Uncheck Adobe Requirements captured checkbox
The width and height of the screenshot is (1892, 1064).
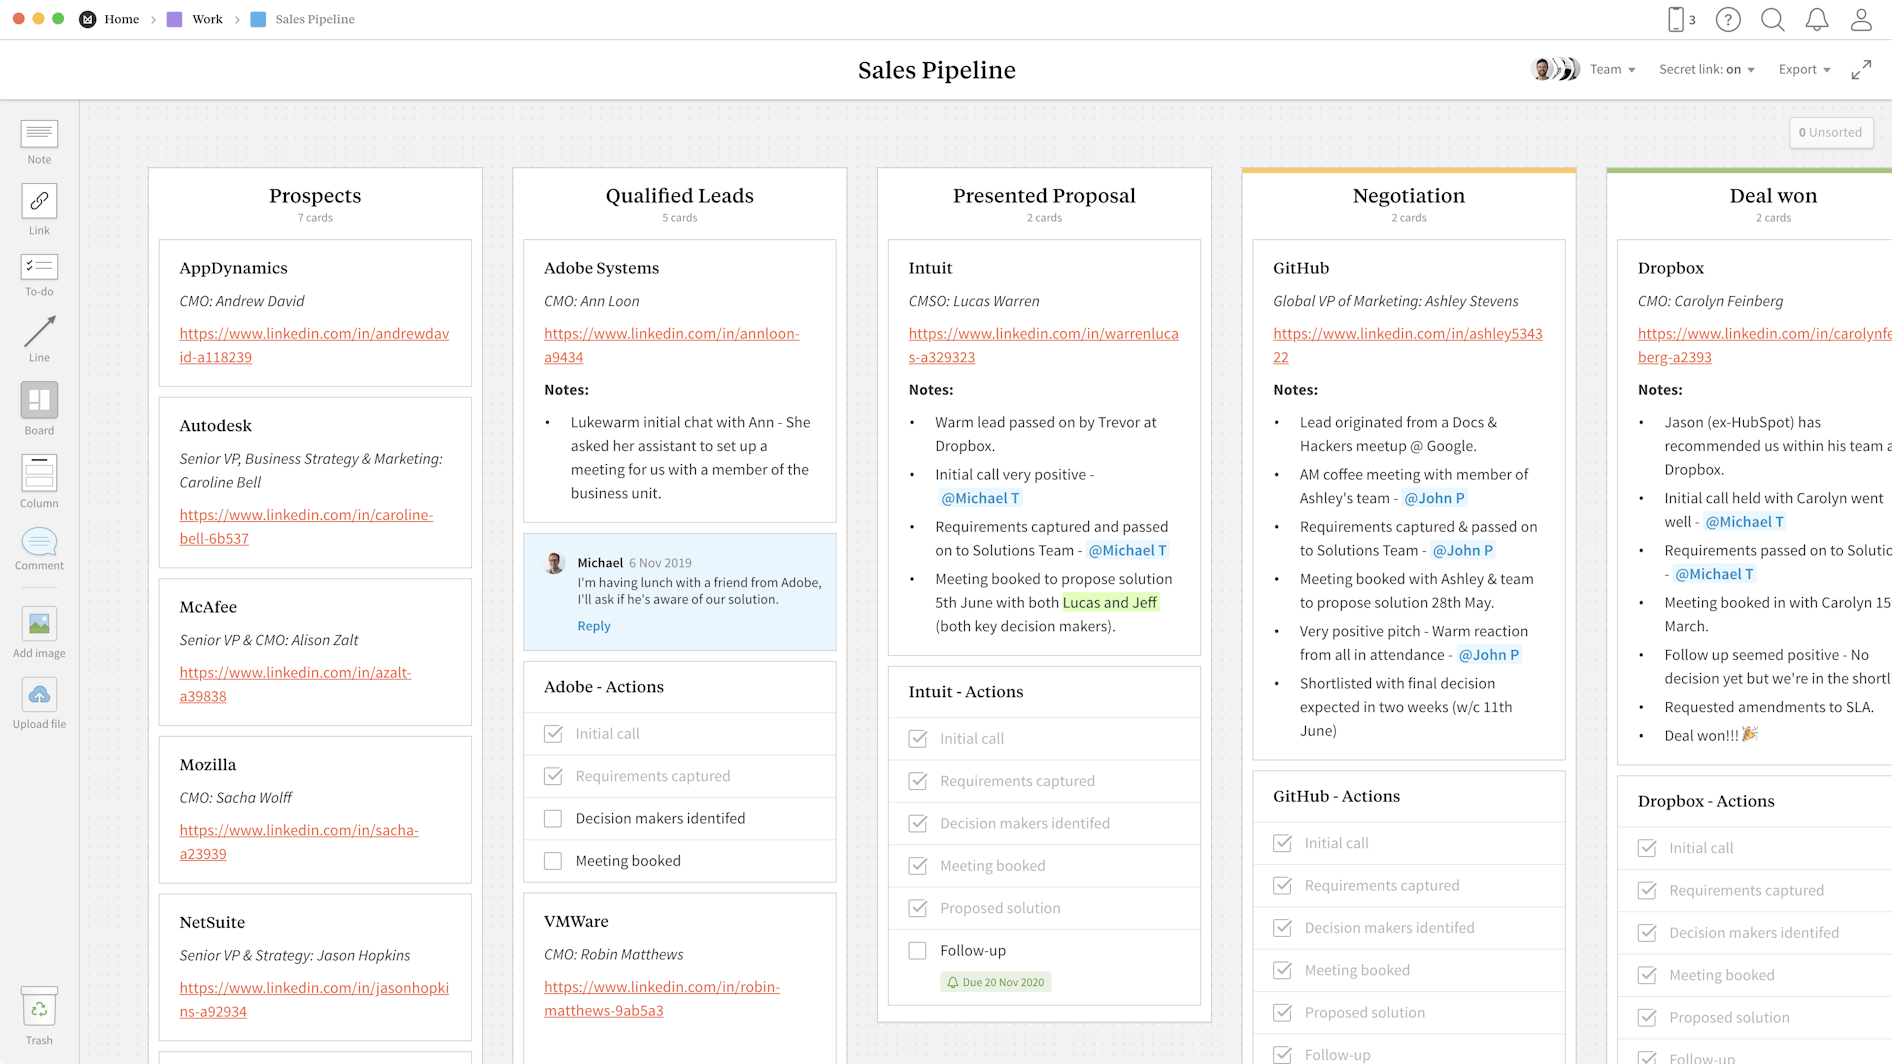tap(553, 776)
